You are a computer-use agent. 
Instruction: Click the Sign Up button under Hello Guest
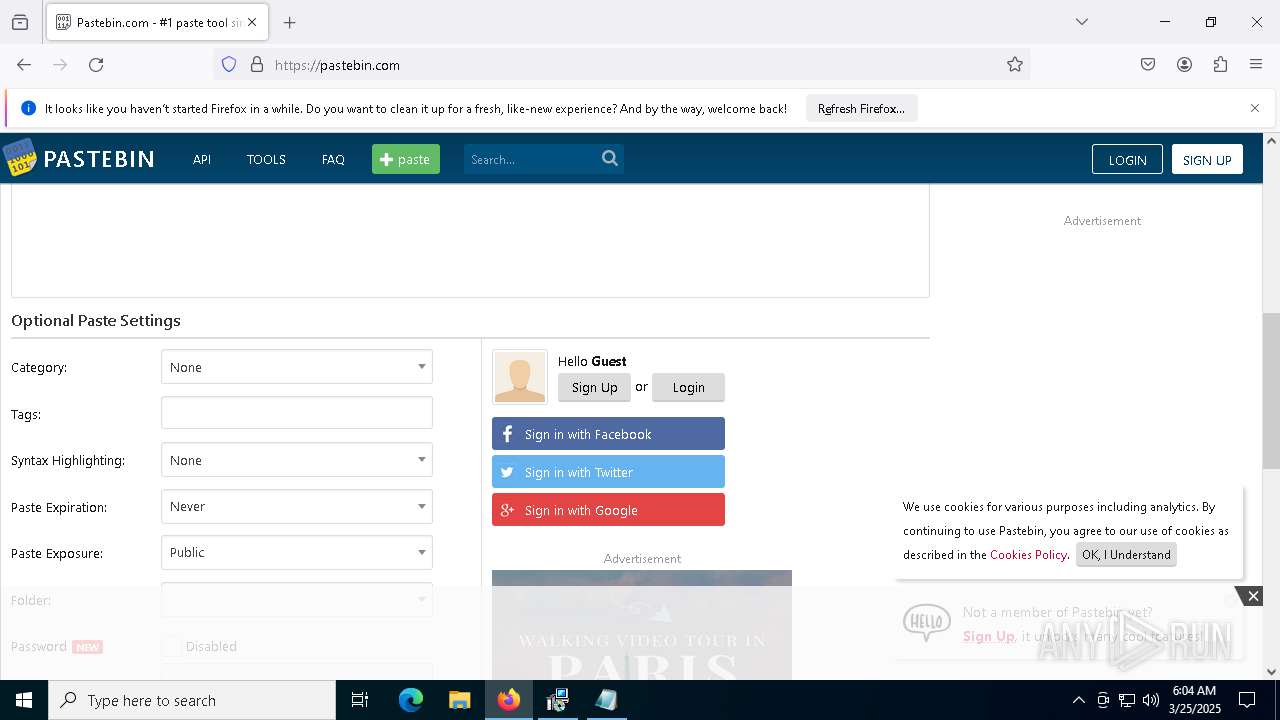pos(594,387)
